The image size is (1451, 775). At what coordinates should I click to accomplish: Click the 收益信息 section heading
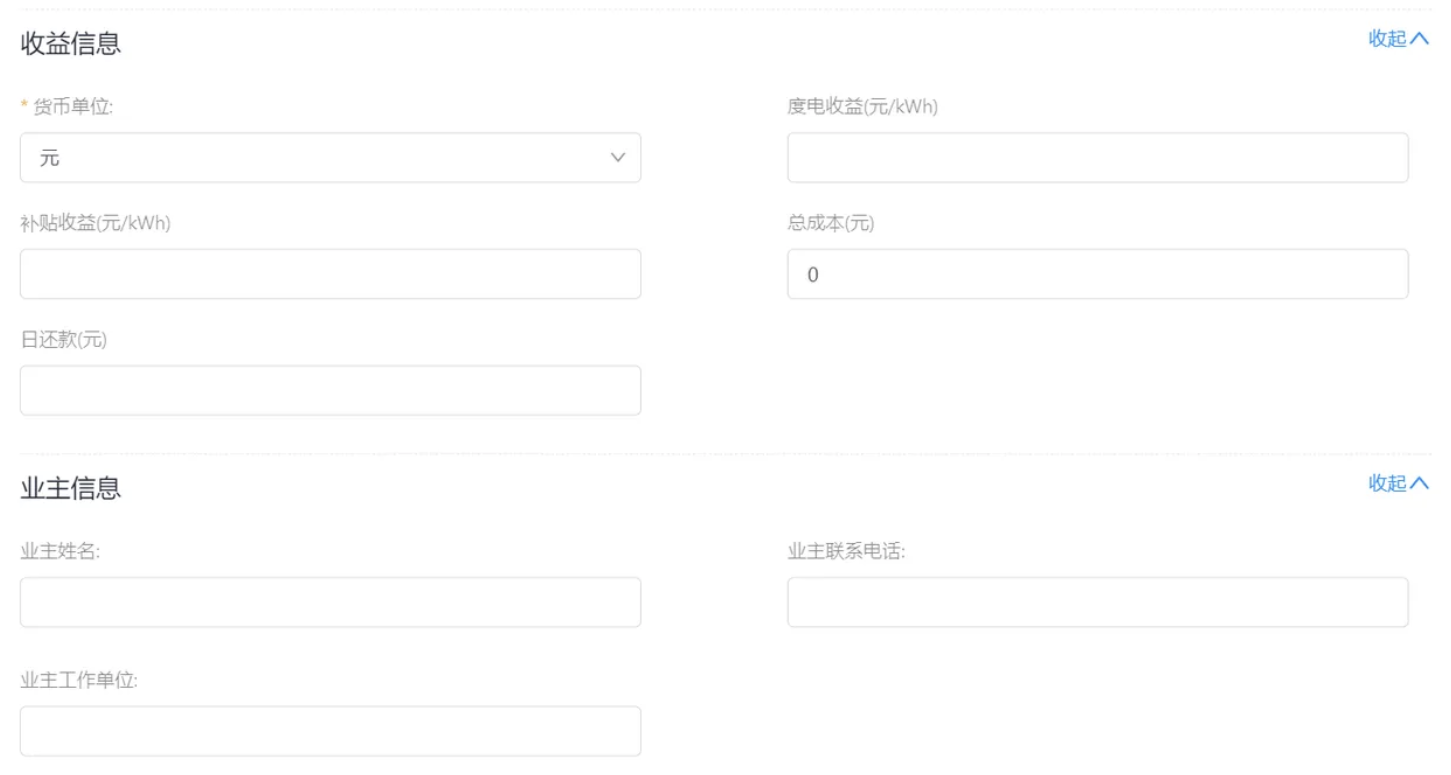pyautogui.click(x=71, y=44)
